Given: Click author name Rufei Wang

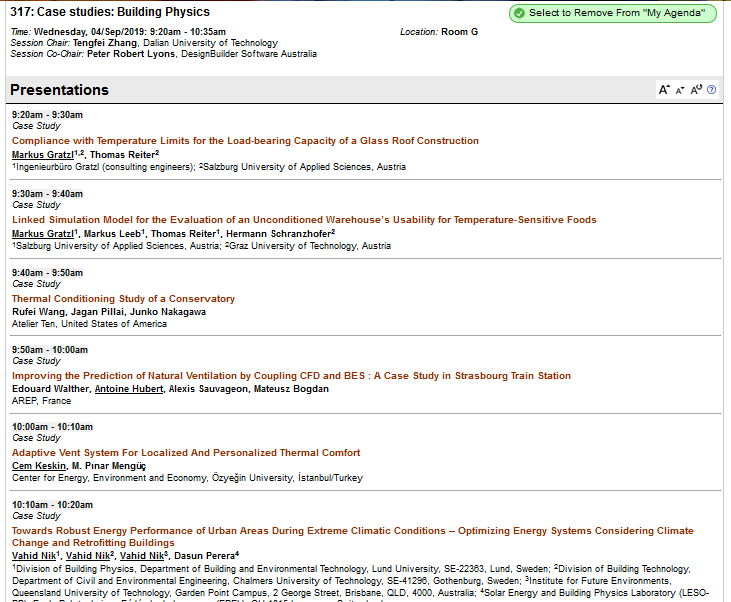Looking at the screenshot, I should pos(38,312).
